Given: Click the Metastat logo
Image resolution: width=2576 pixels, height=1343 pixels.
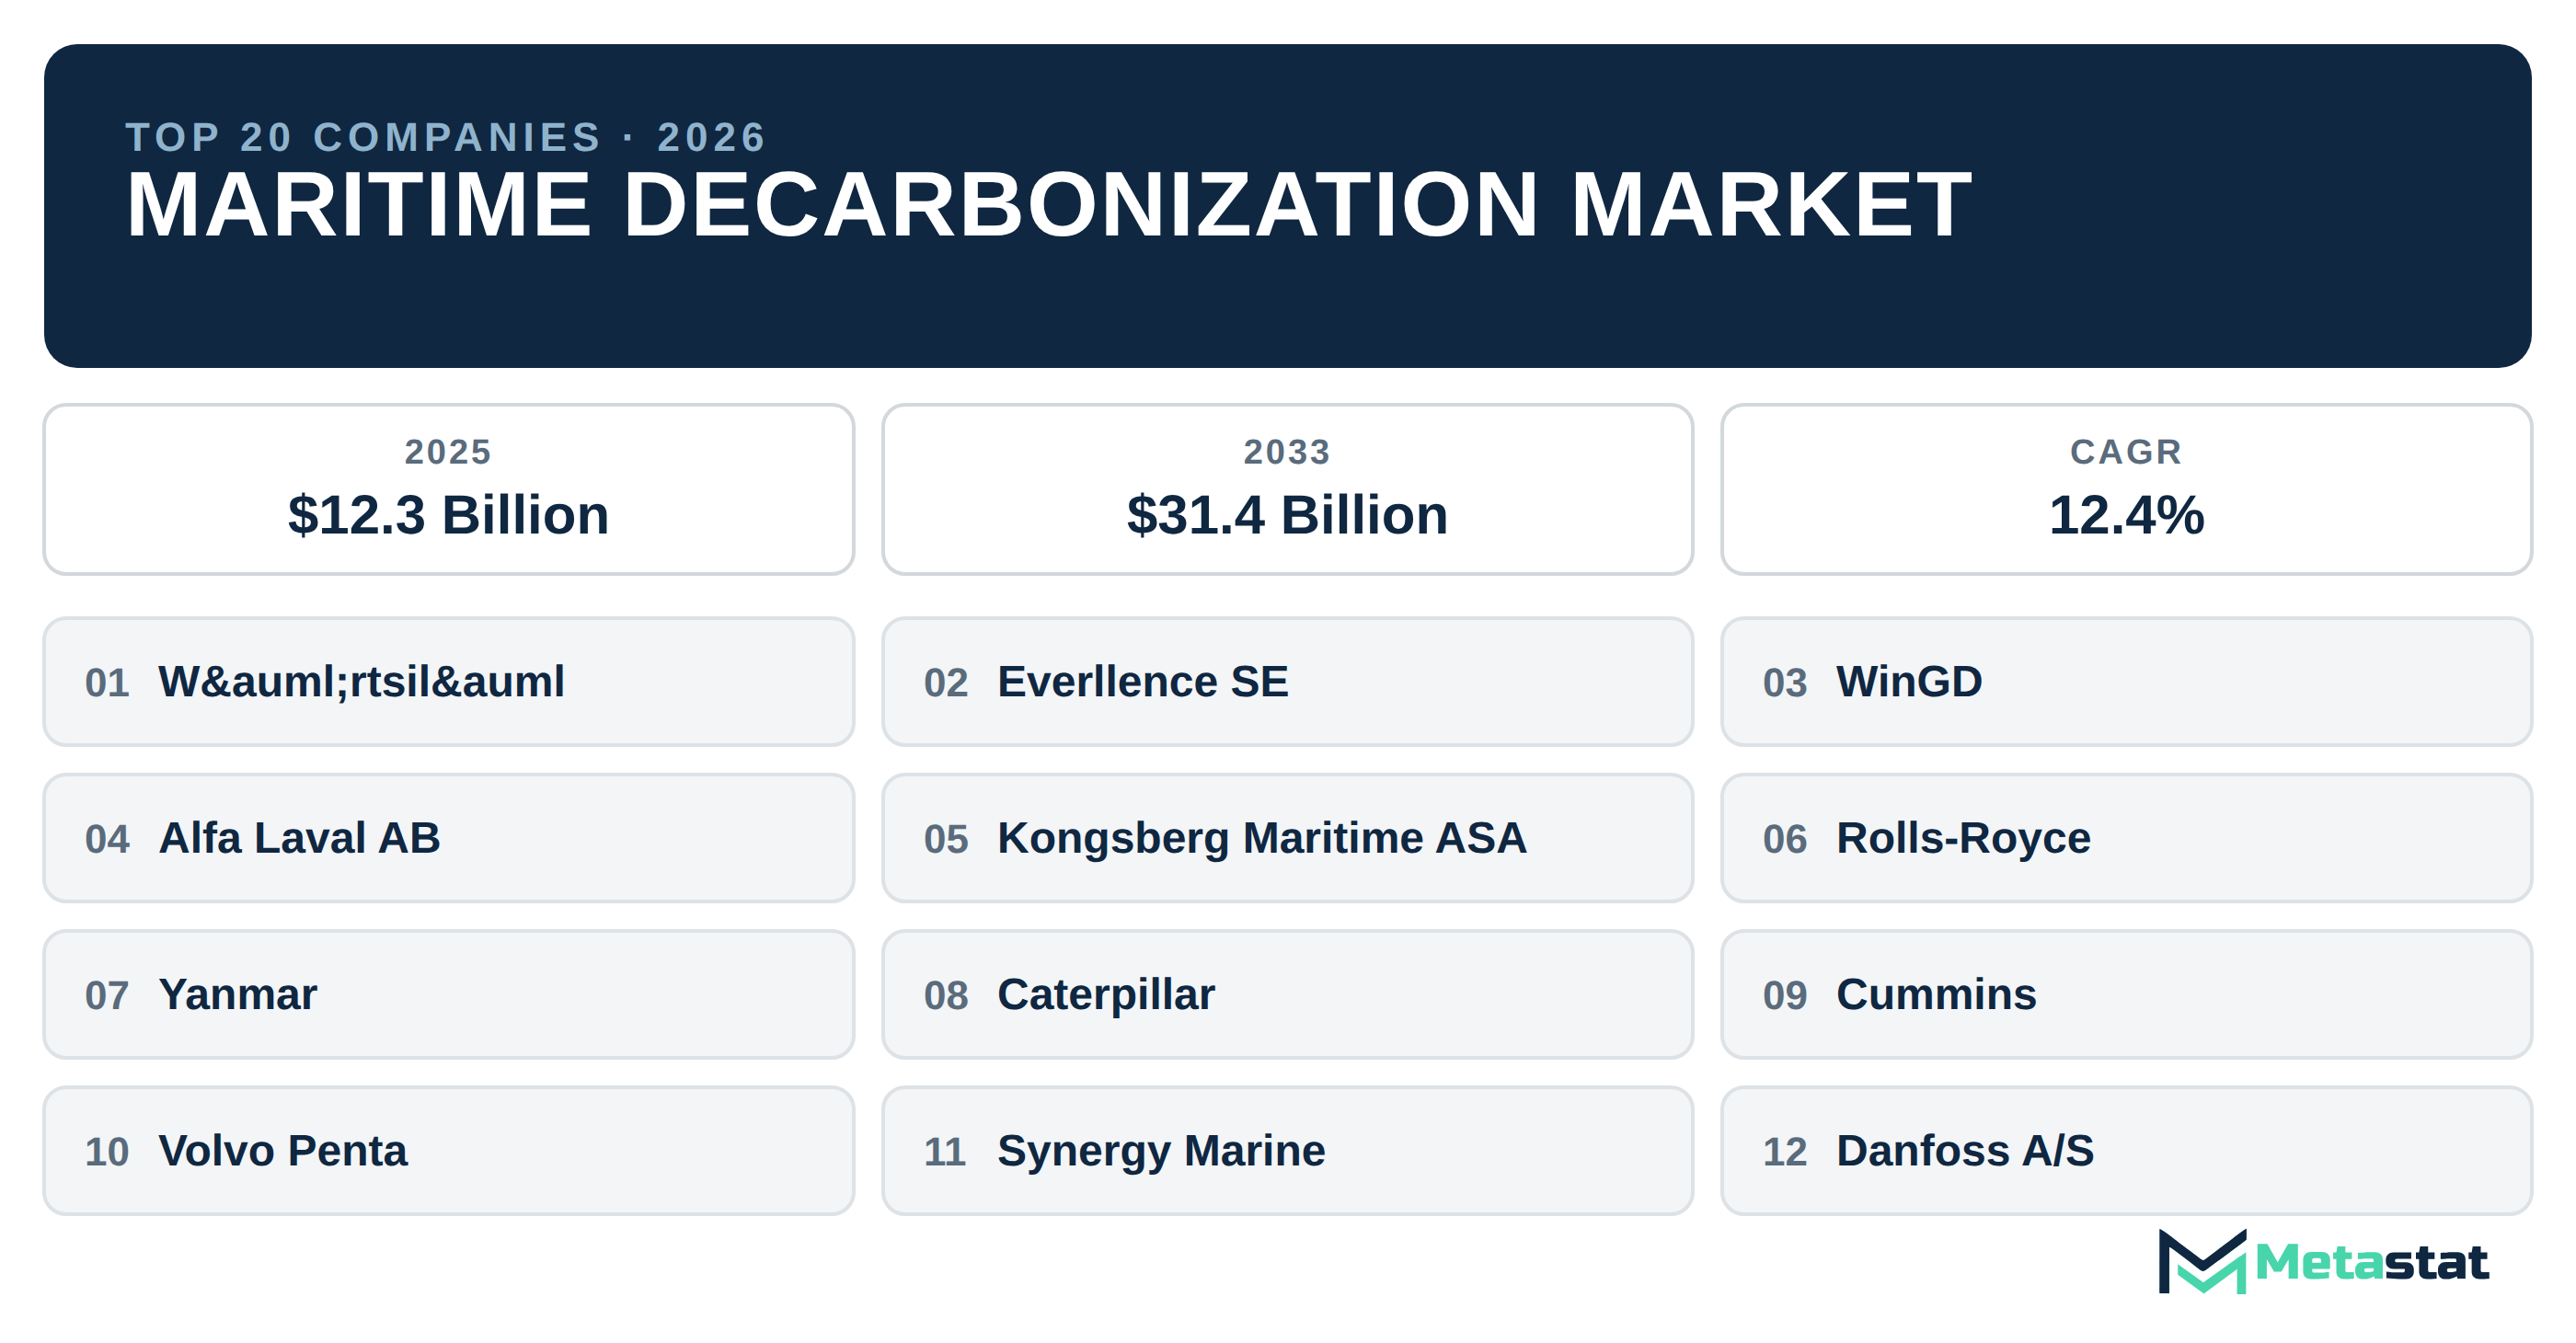Looking at the screenshot, I should pyautogui.click(x=2322, y=1261).
